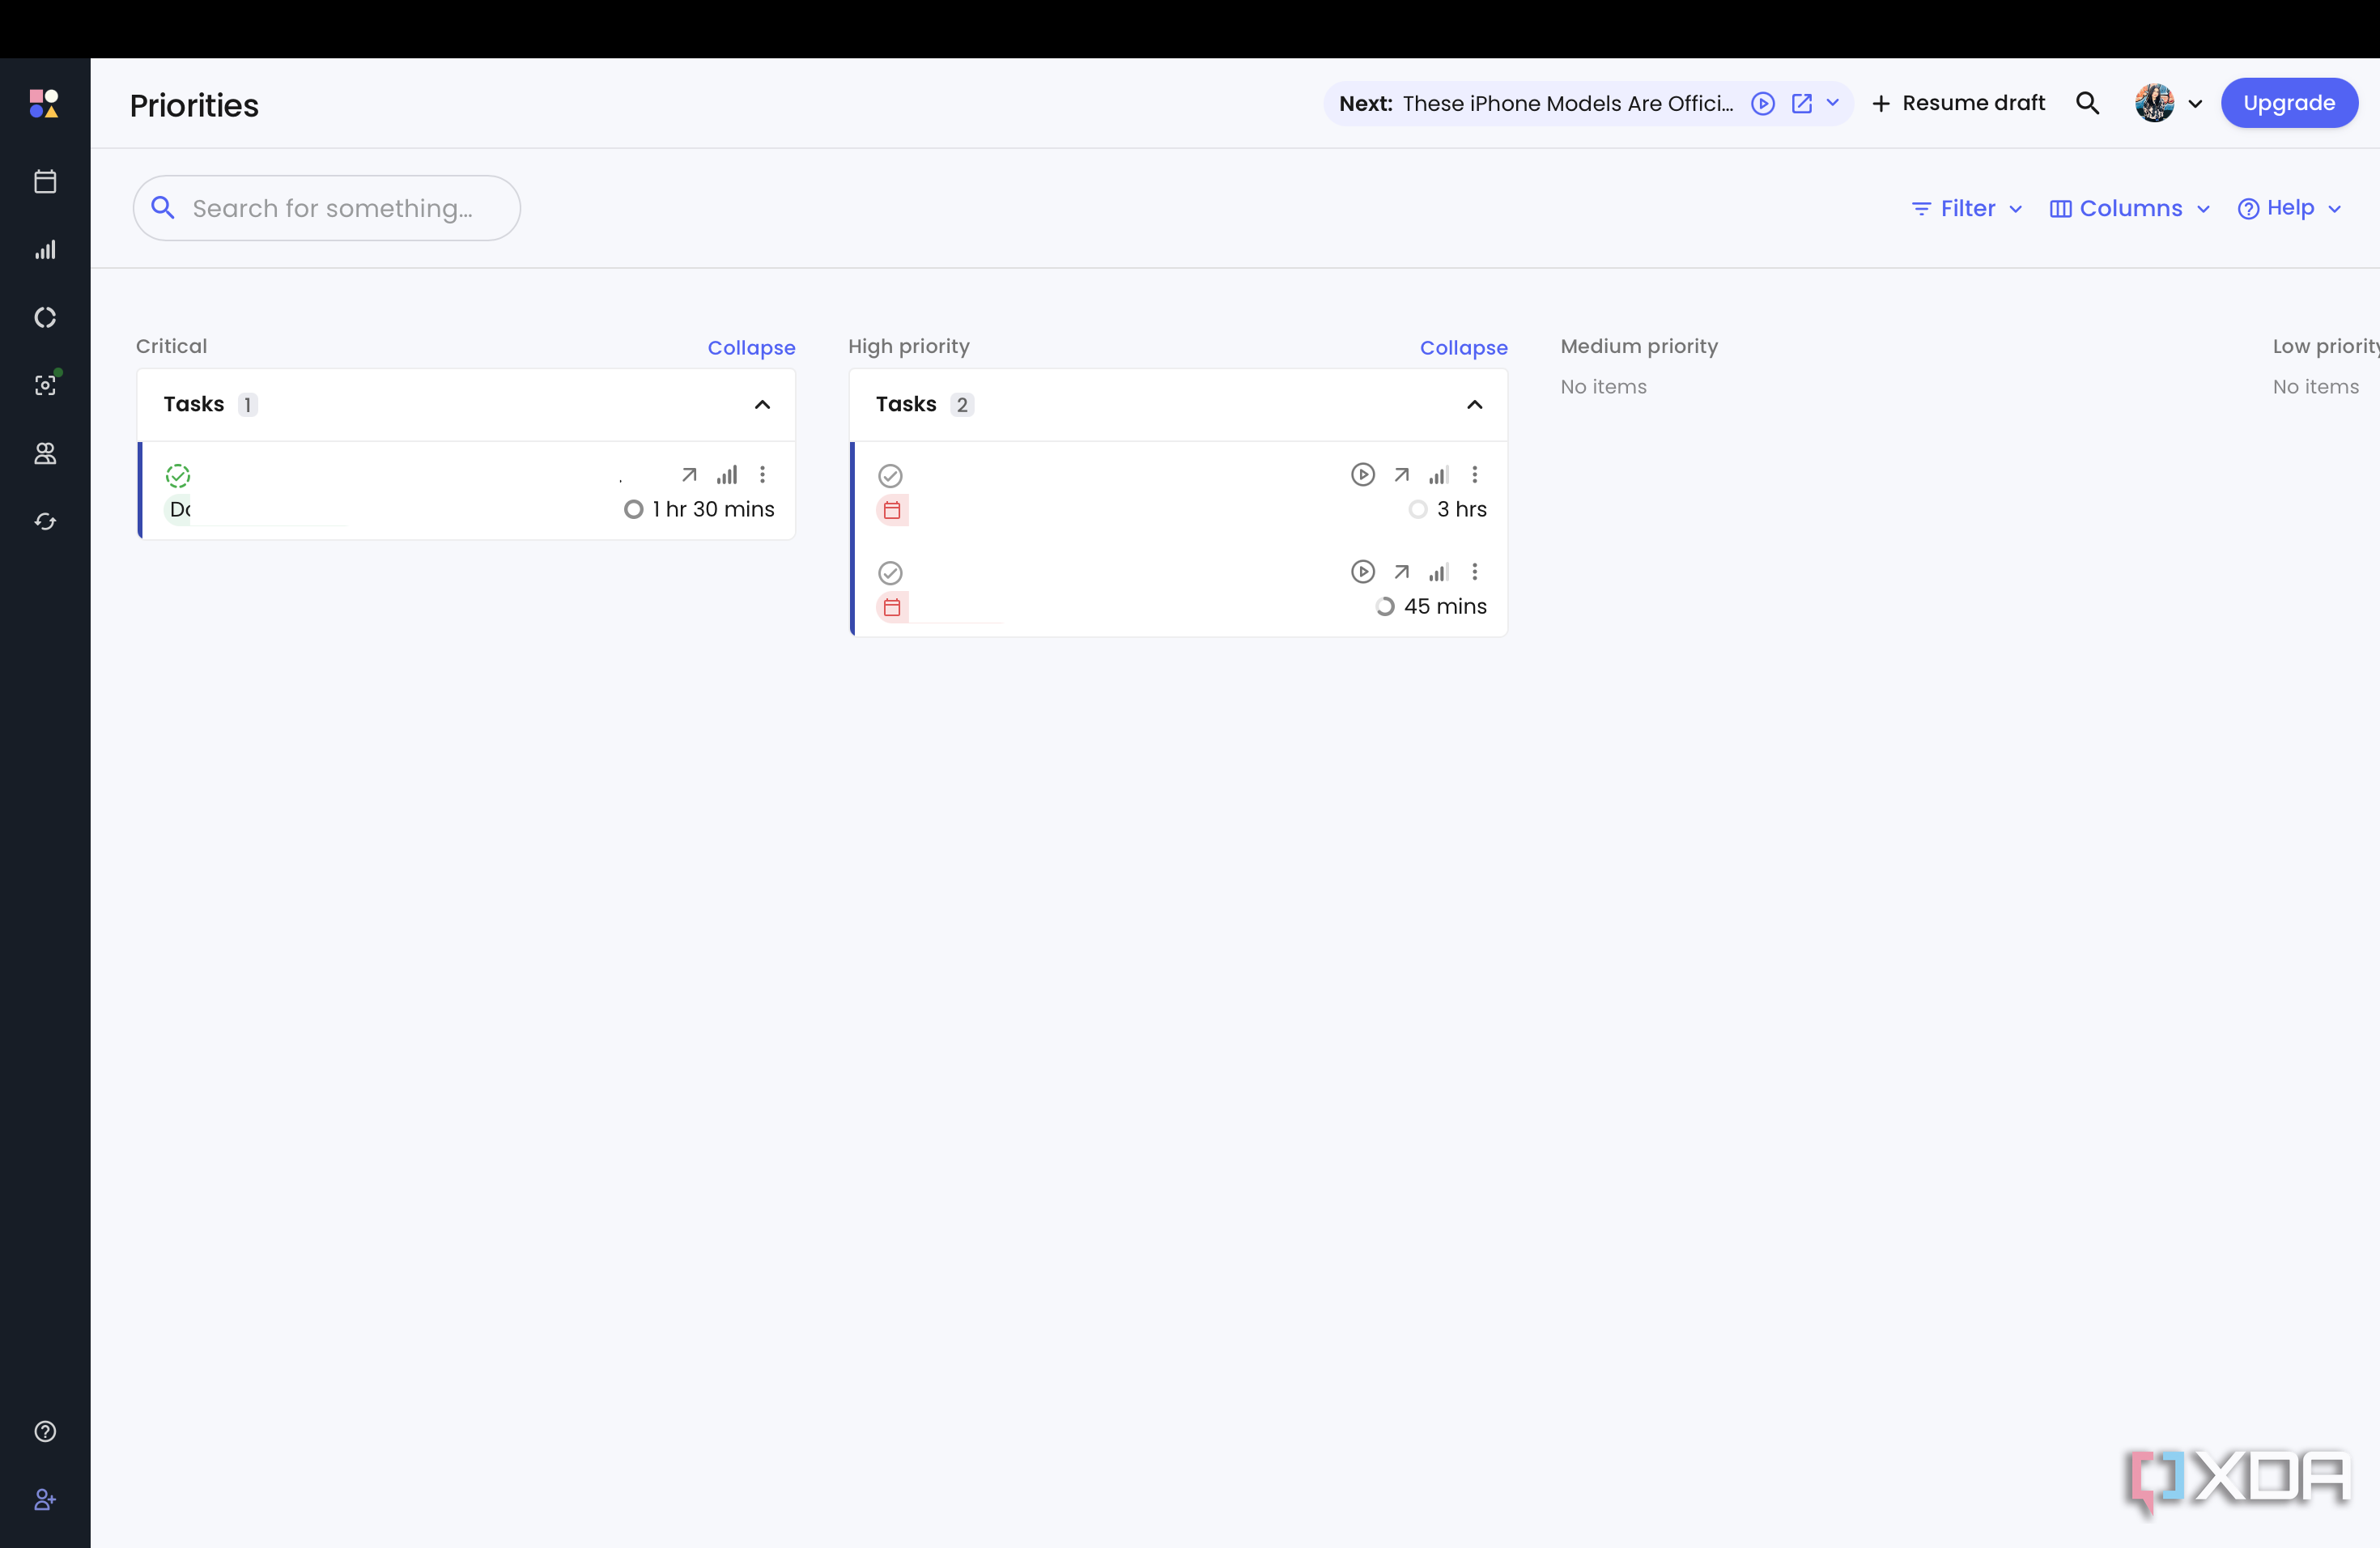Viewport: 2380px width, 1548px height.
Task: Click Collapse link for High priority column
Action: click(1463, 348)
